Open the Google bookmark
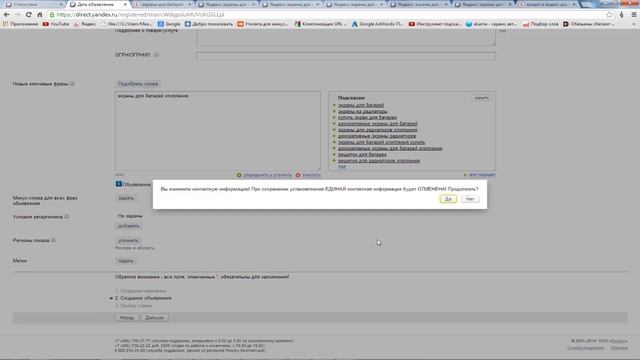Screen dimensions: 640x360 (169, 24)
